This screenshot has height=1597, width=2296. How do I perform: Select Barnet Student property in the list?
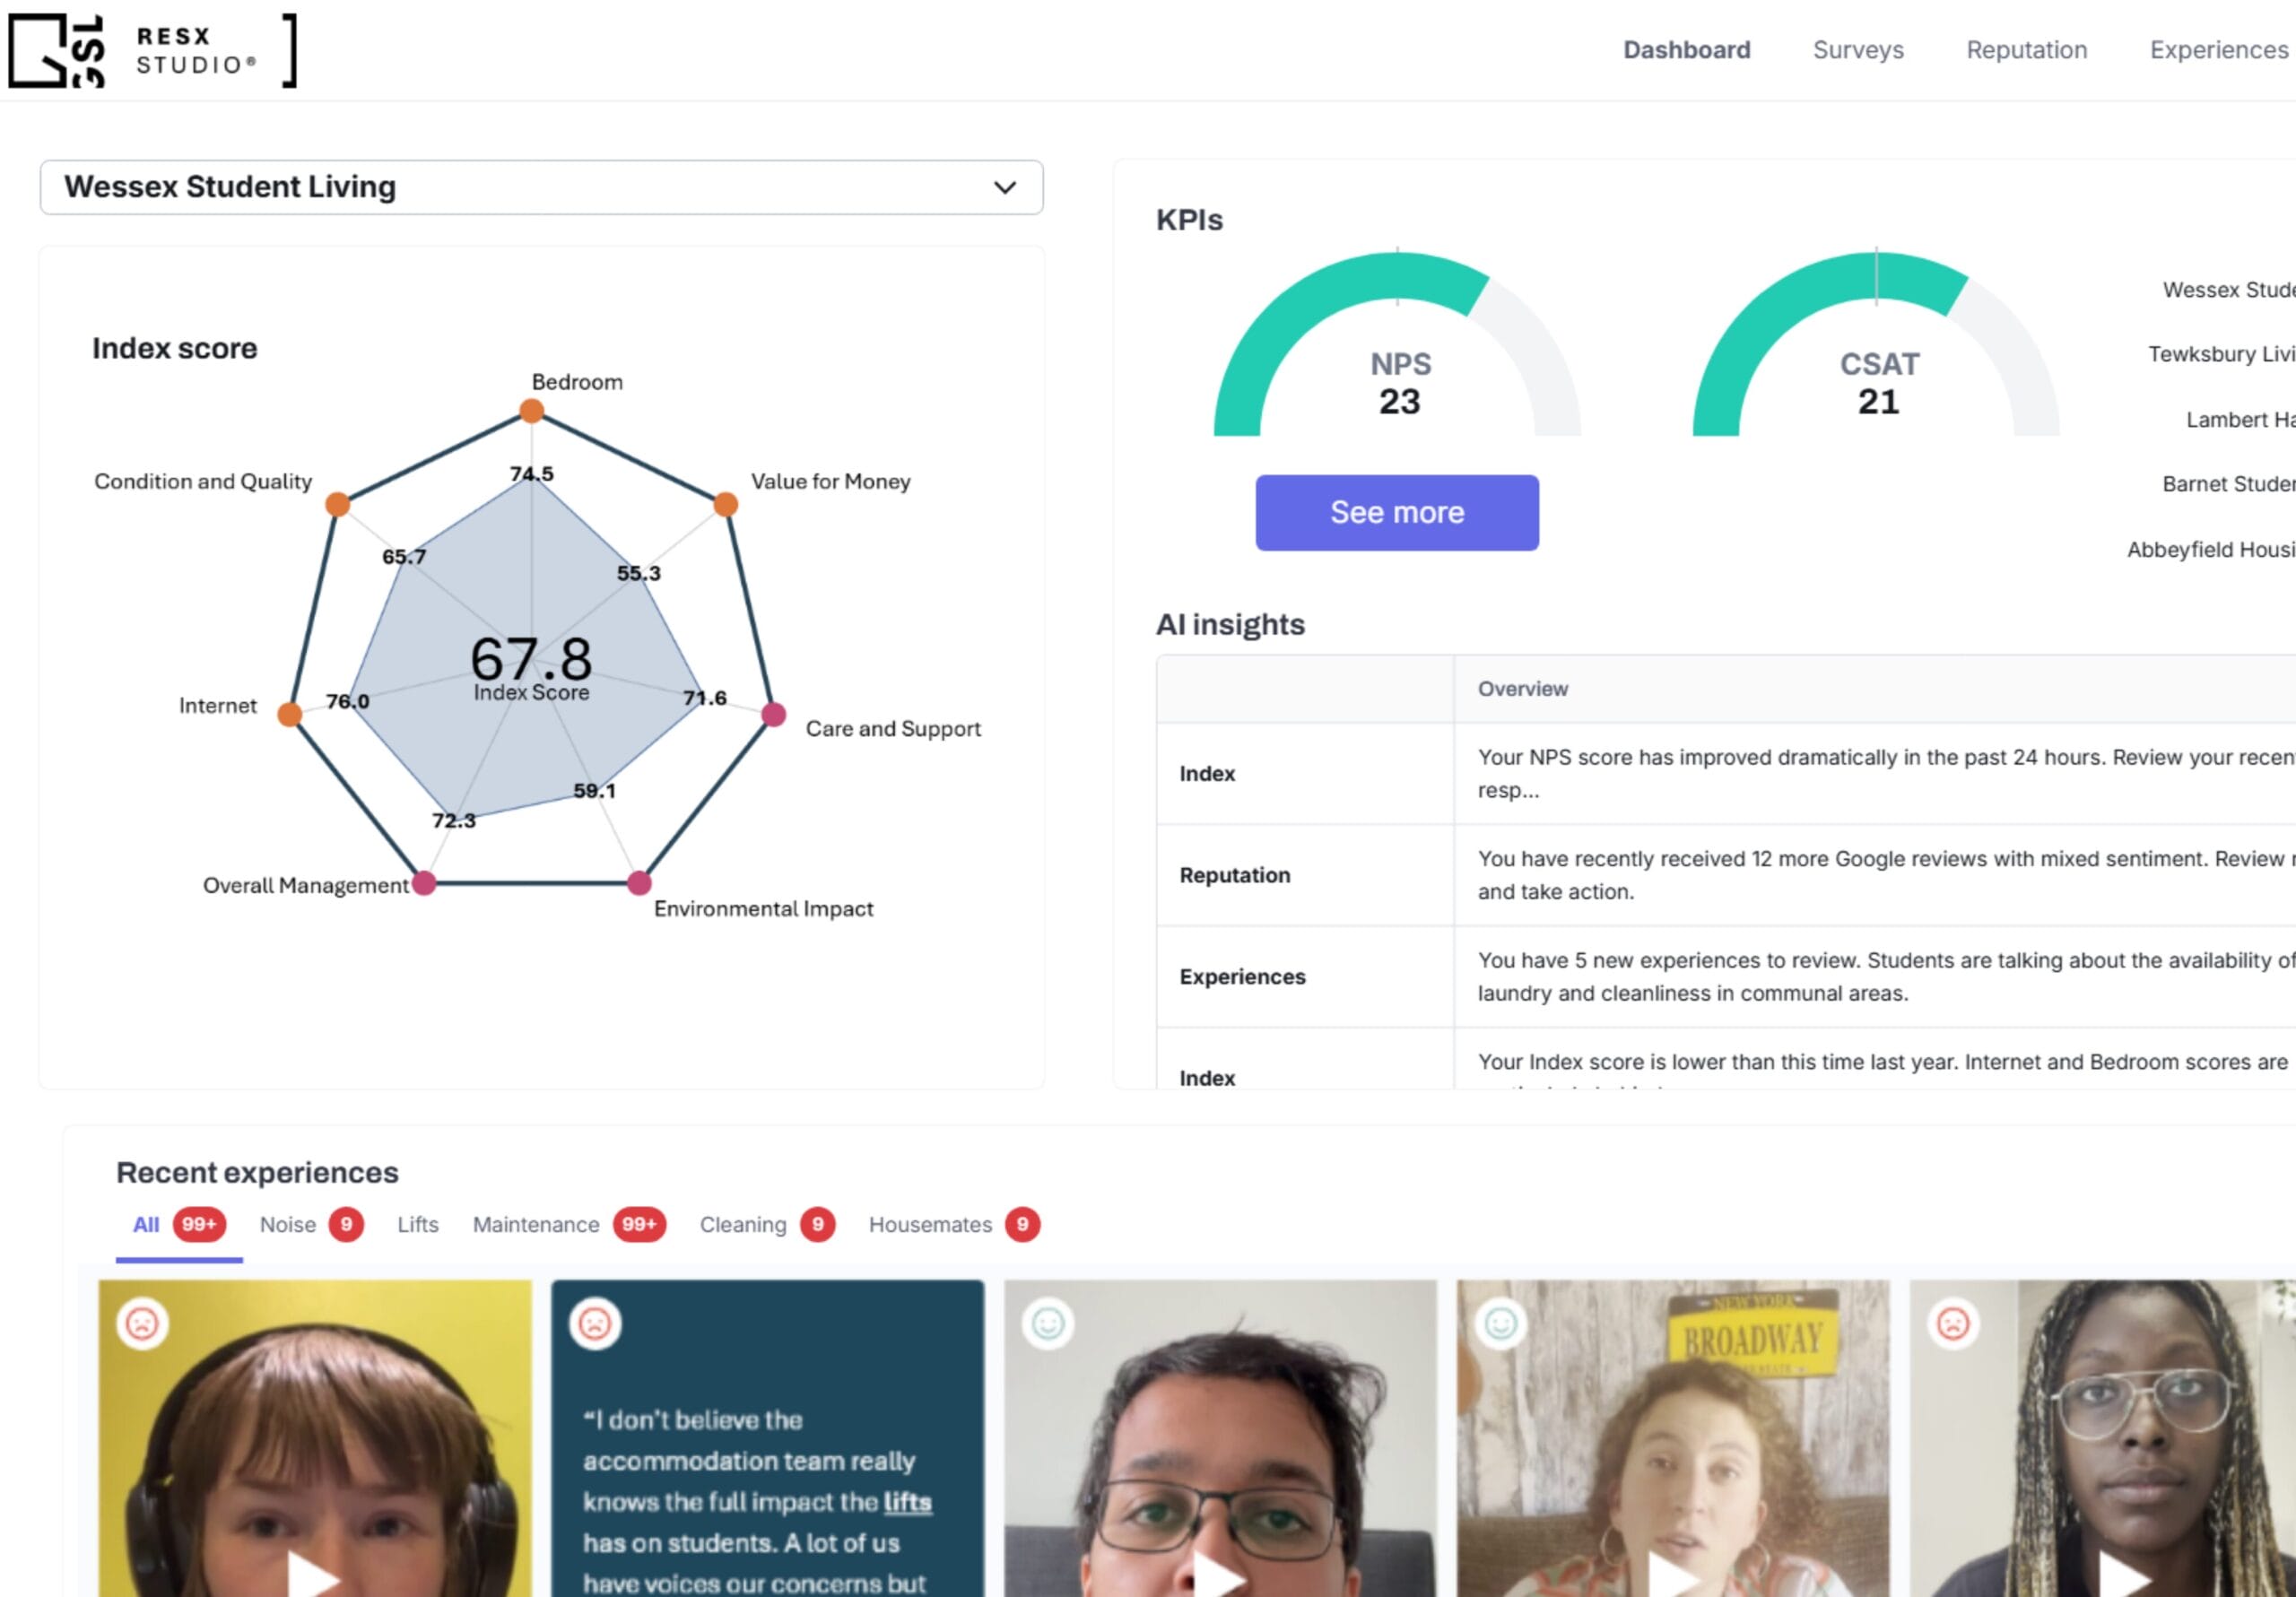pyautogui.click(x=2228, y=484)
